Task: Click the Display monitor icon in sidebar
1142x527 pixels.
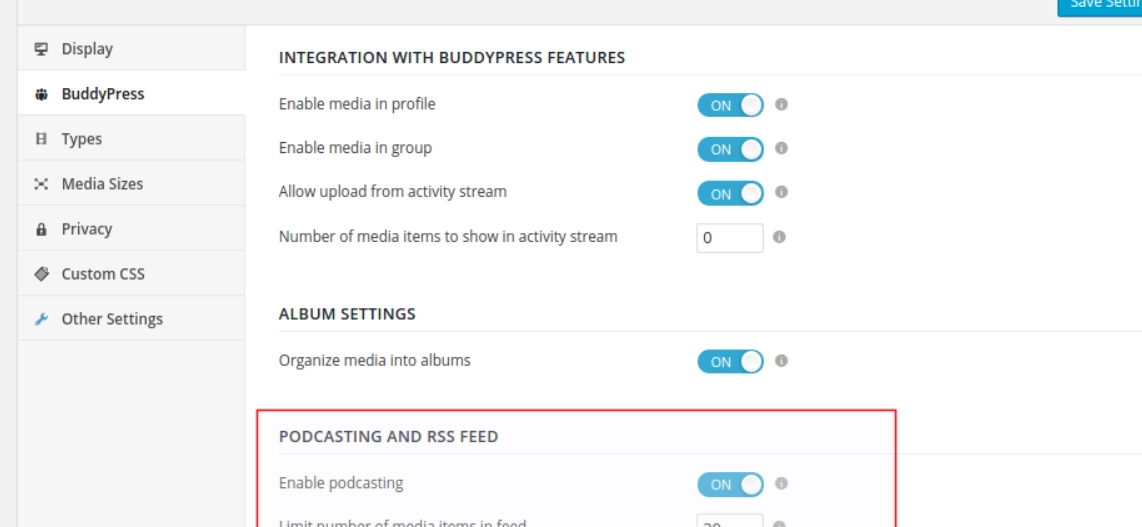Action: (x=41, y=49)
